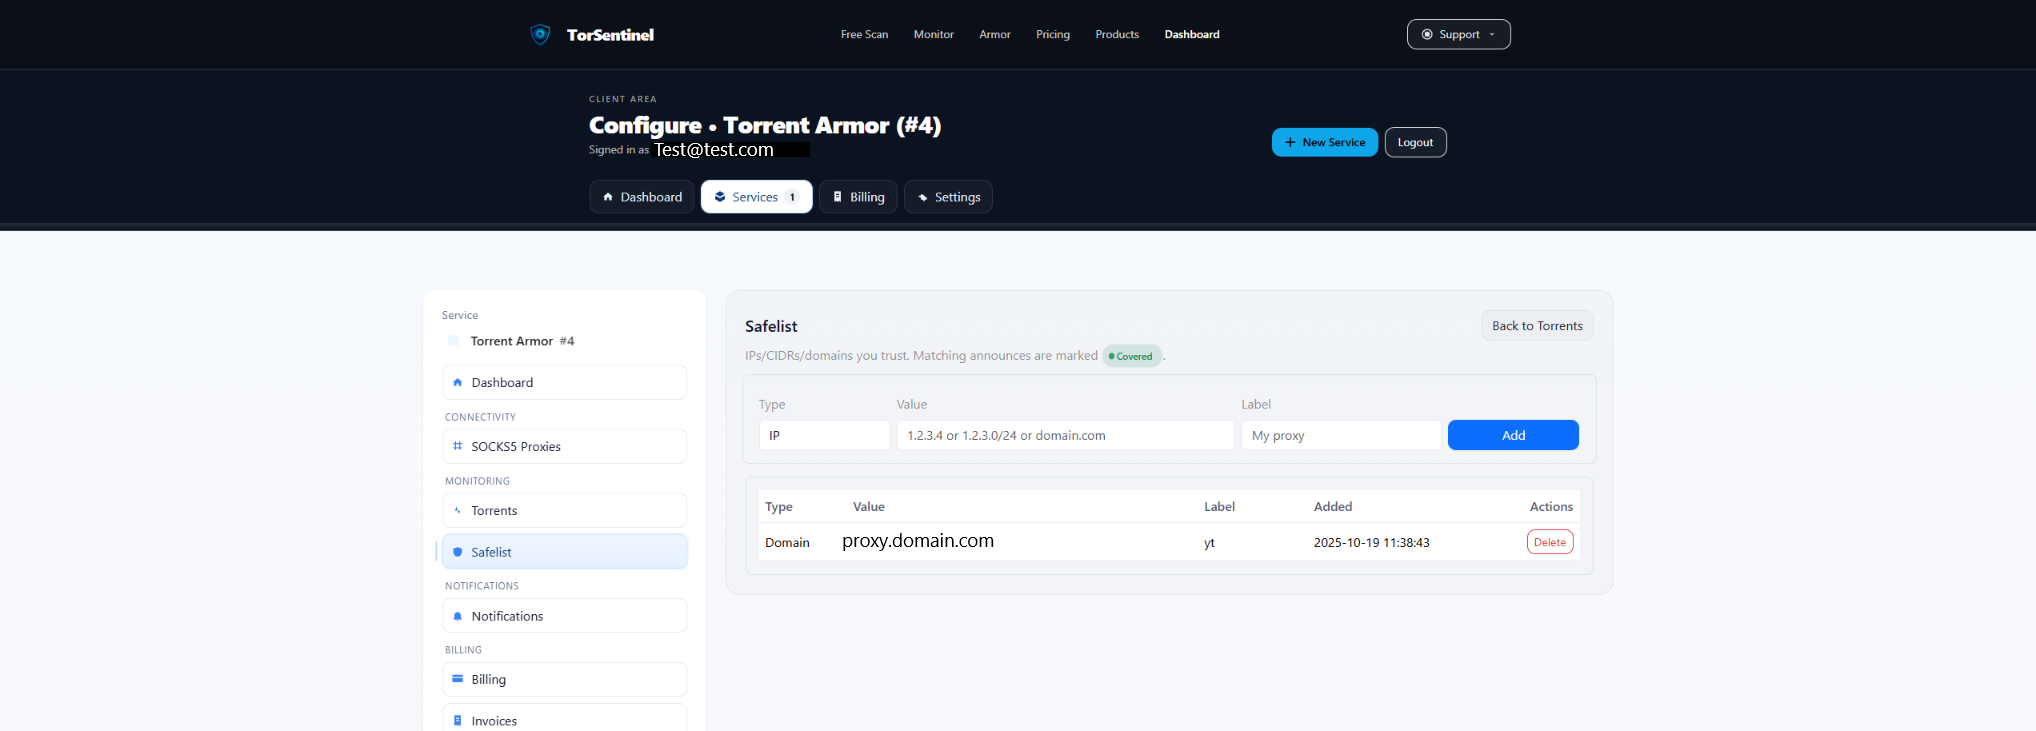Open Armor in top navigation
This screenshot has width=2036, height=731.
994,34
